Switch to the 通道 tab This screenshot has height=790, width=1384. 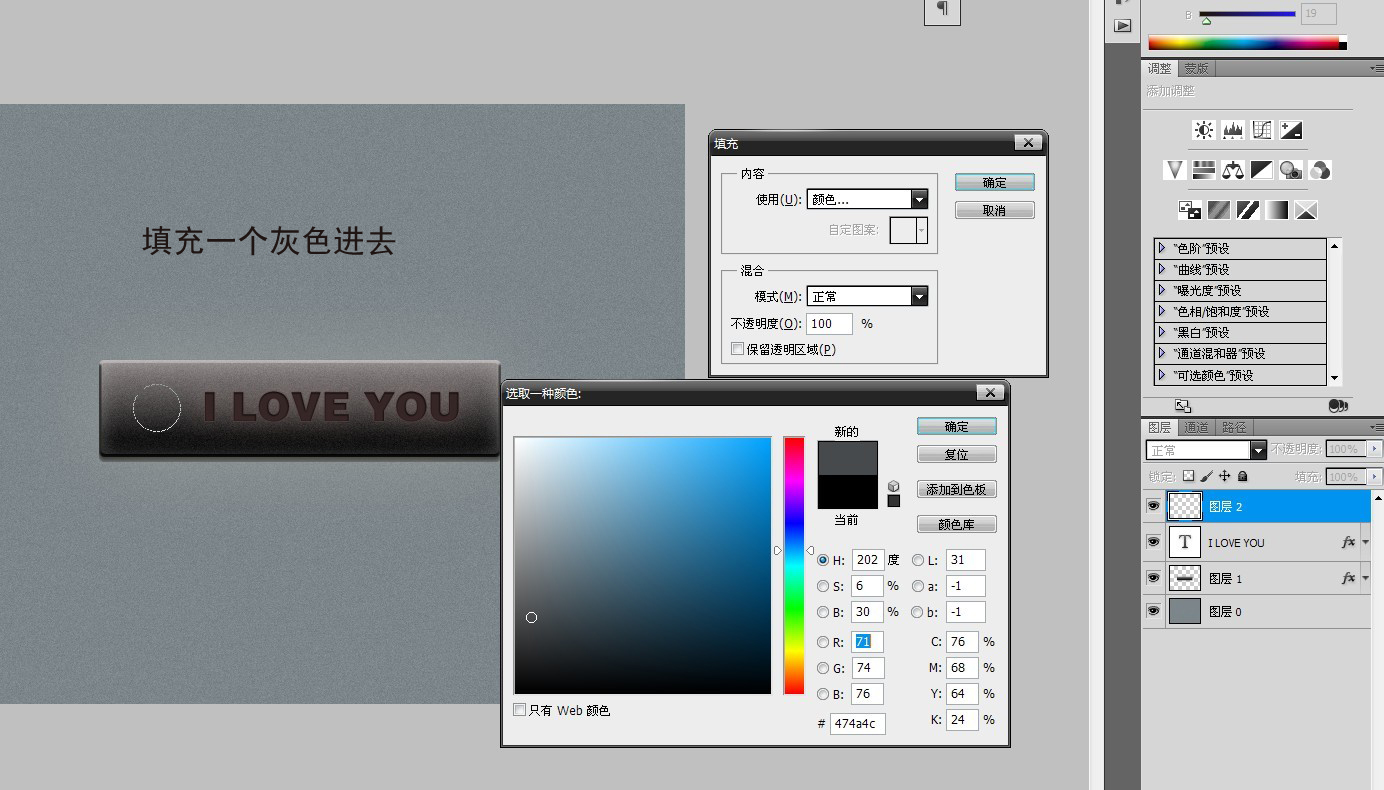pyautogui.click(x=1196, y=427)
